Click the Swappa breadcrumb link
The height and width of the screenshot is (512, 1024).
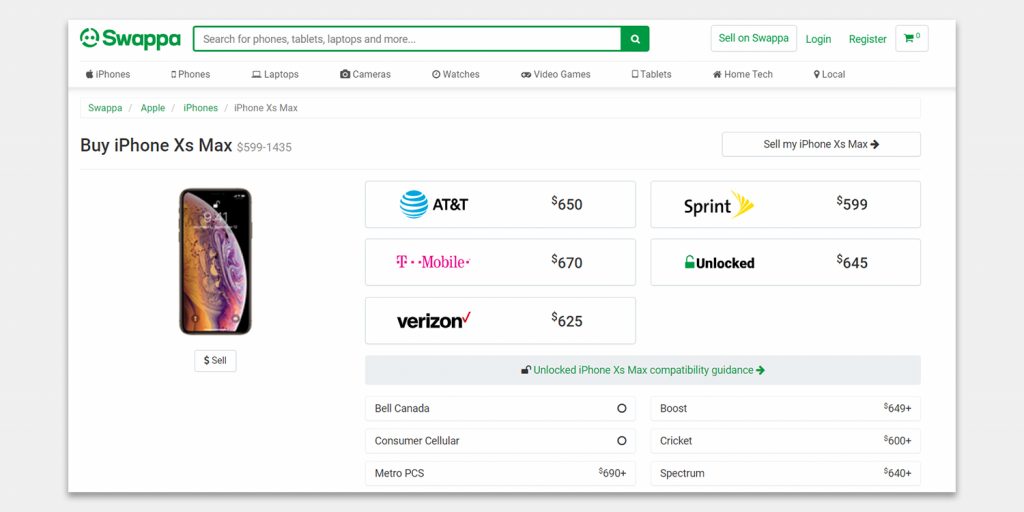105,108
